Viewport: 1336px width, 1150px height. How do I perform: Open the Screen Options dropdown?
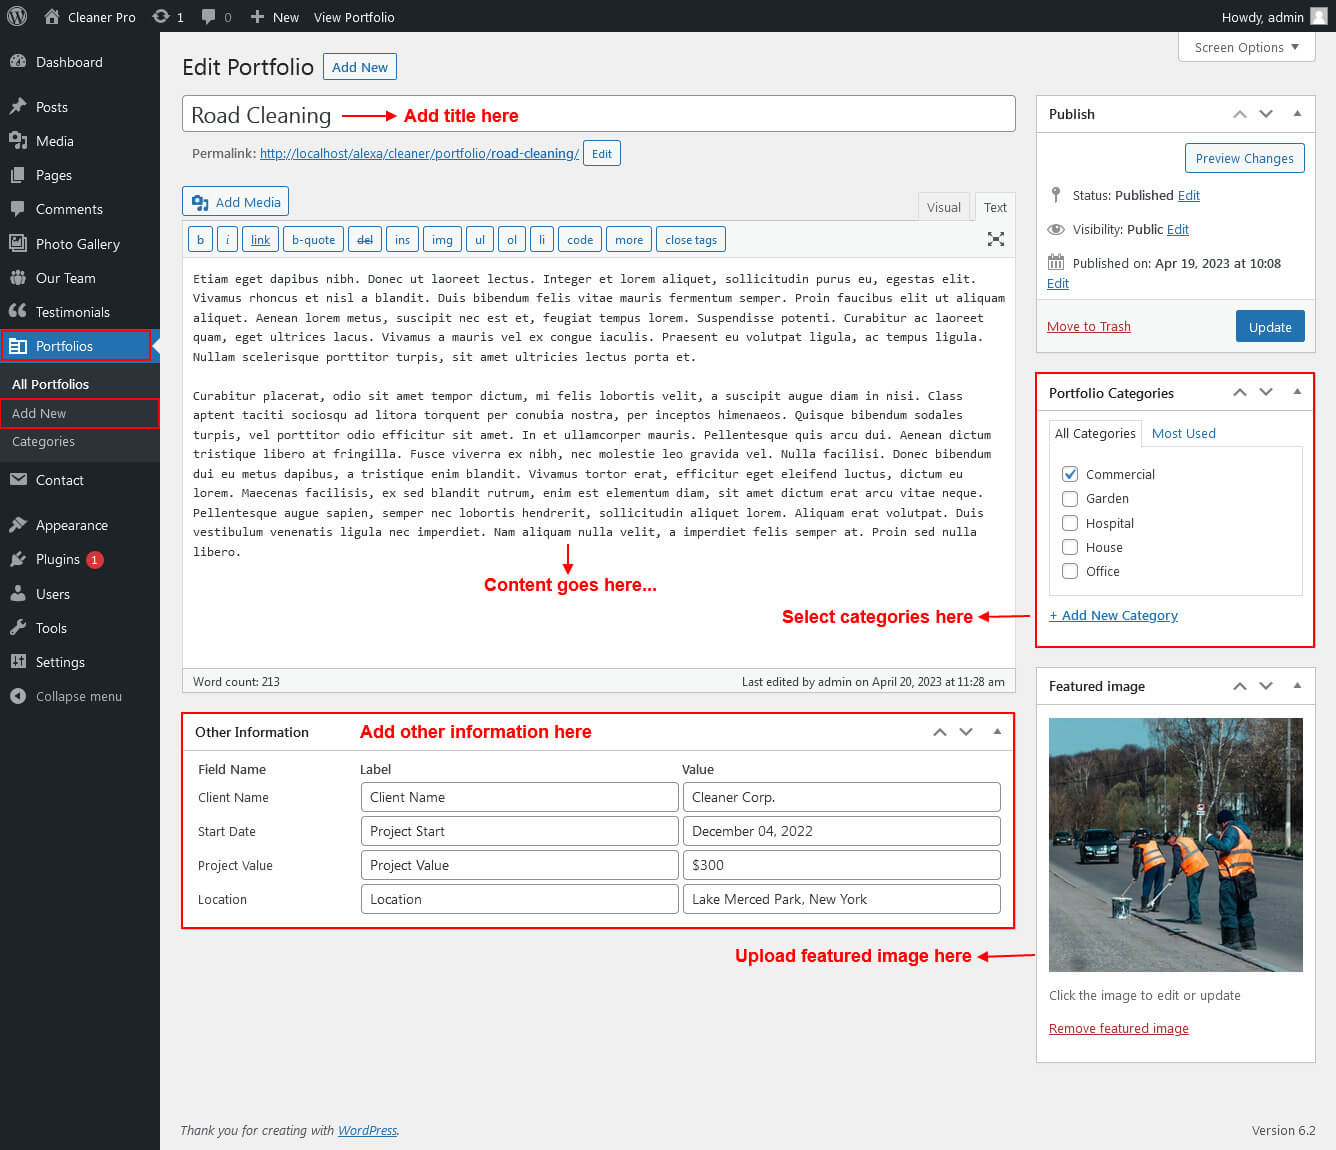(x=1247, y=47)
